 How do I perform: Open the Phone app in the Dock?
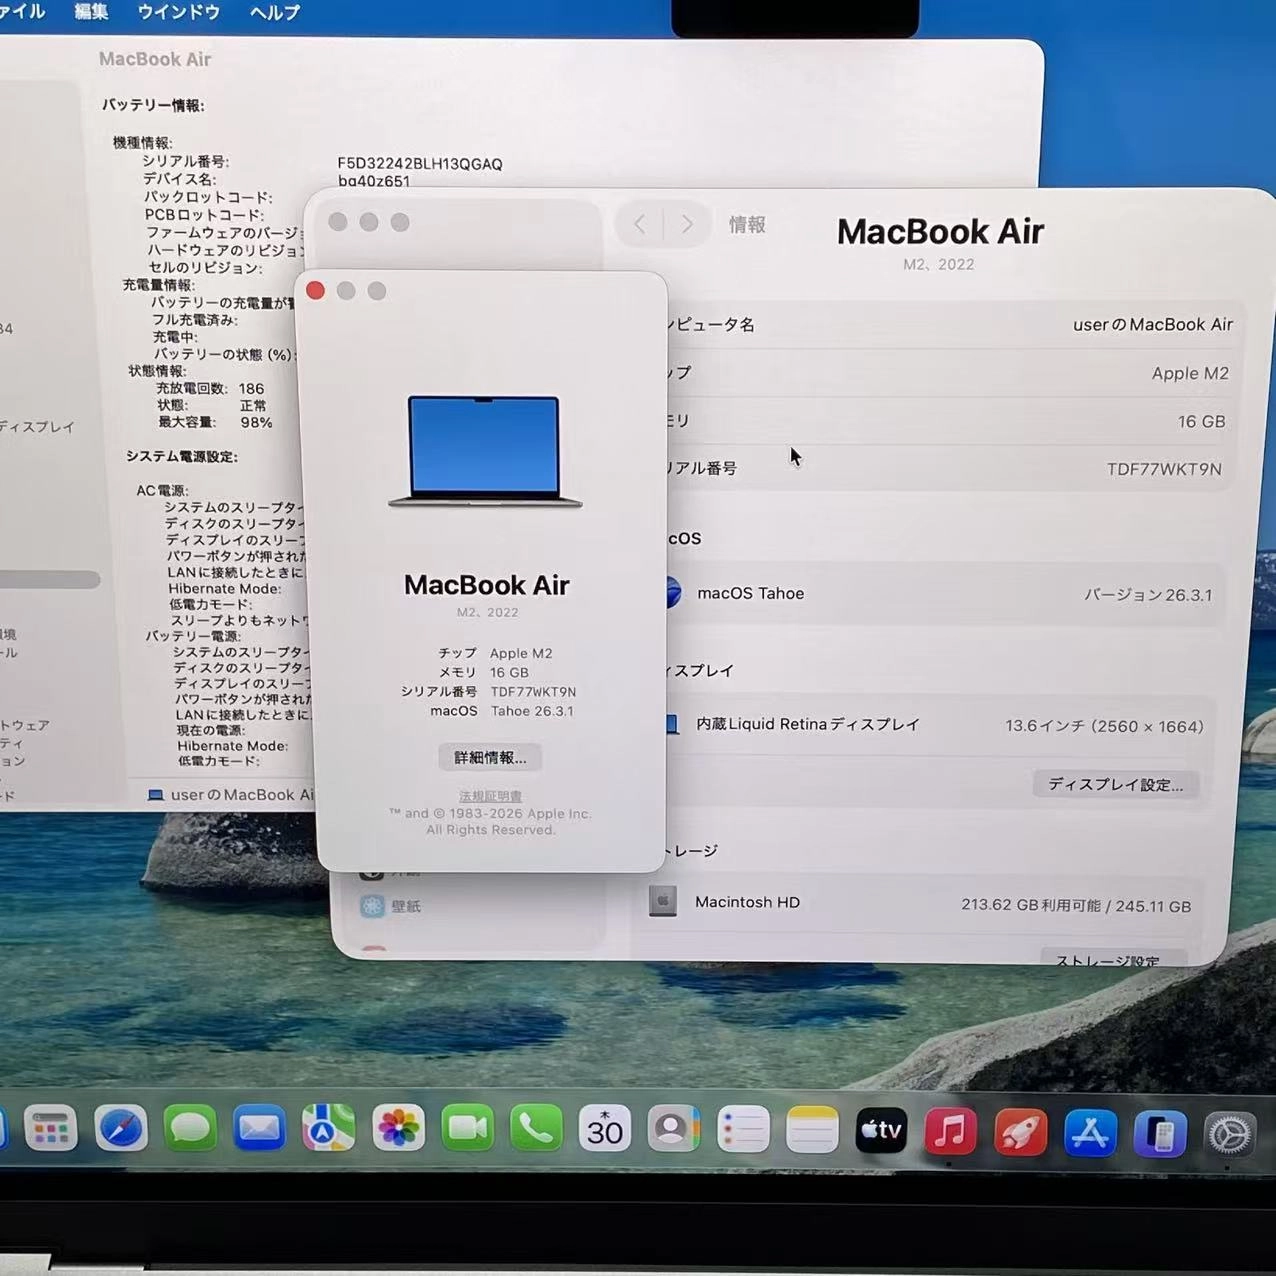click(x=536, y=1130)
